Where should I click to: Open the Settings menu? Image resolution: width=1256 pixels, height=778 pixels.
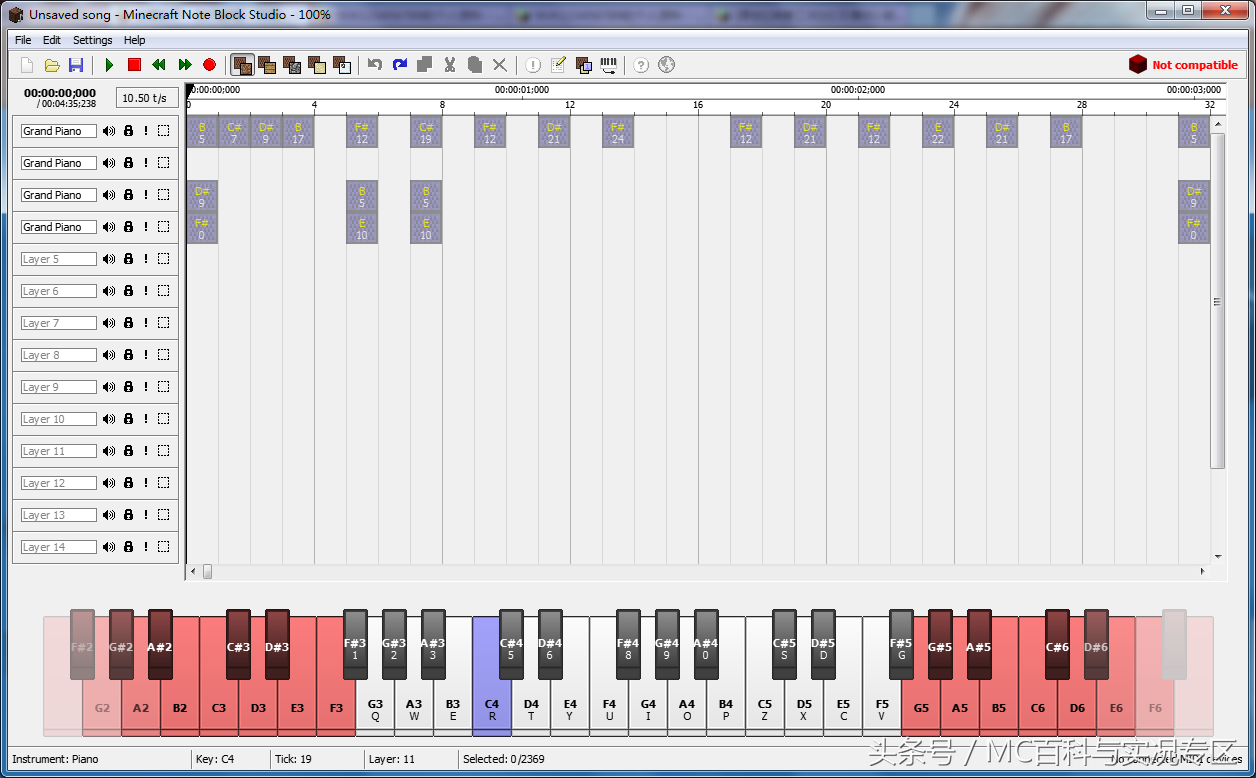pyautogui.click(x=92, y=40)
